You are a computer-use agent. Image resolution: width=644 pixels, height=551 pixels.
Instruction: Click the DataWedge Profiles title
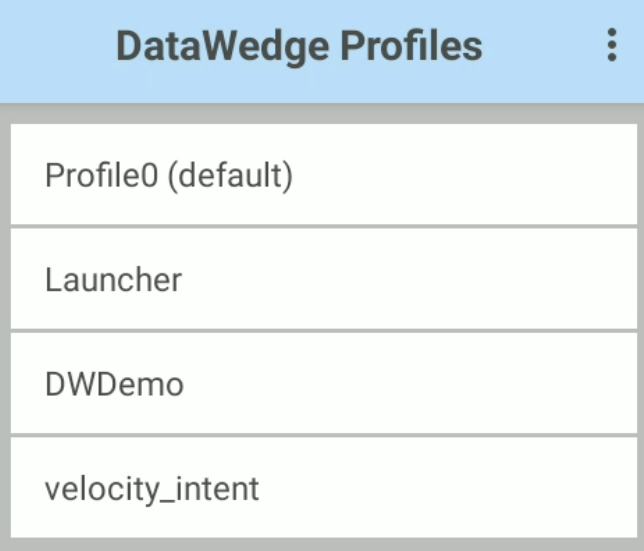point(299,46)
